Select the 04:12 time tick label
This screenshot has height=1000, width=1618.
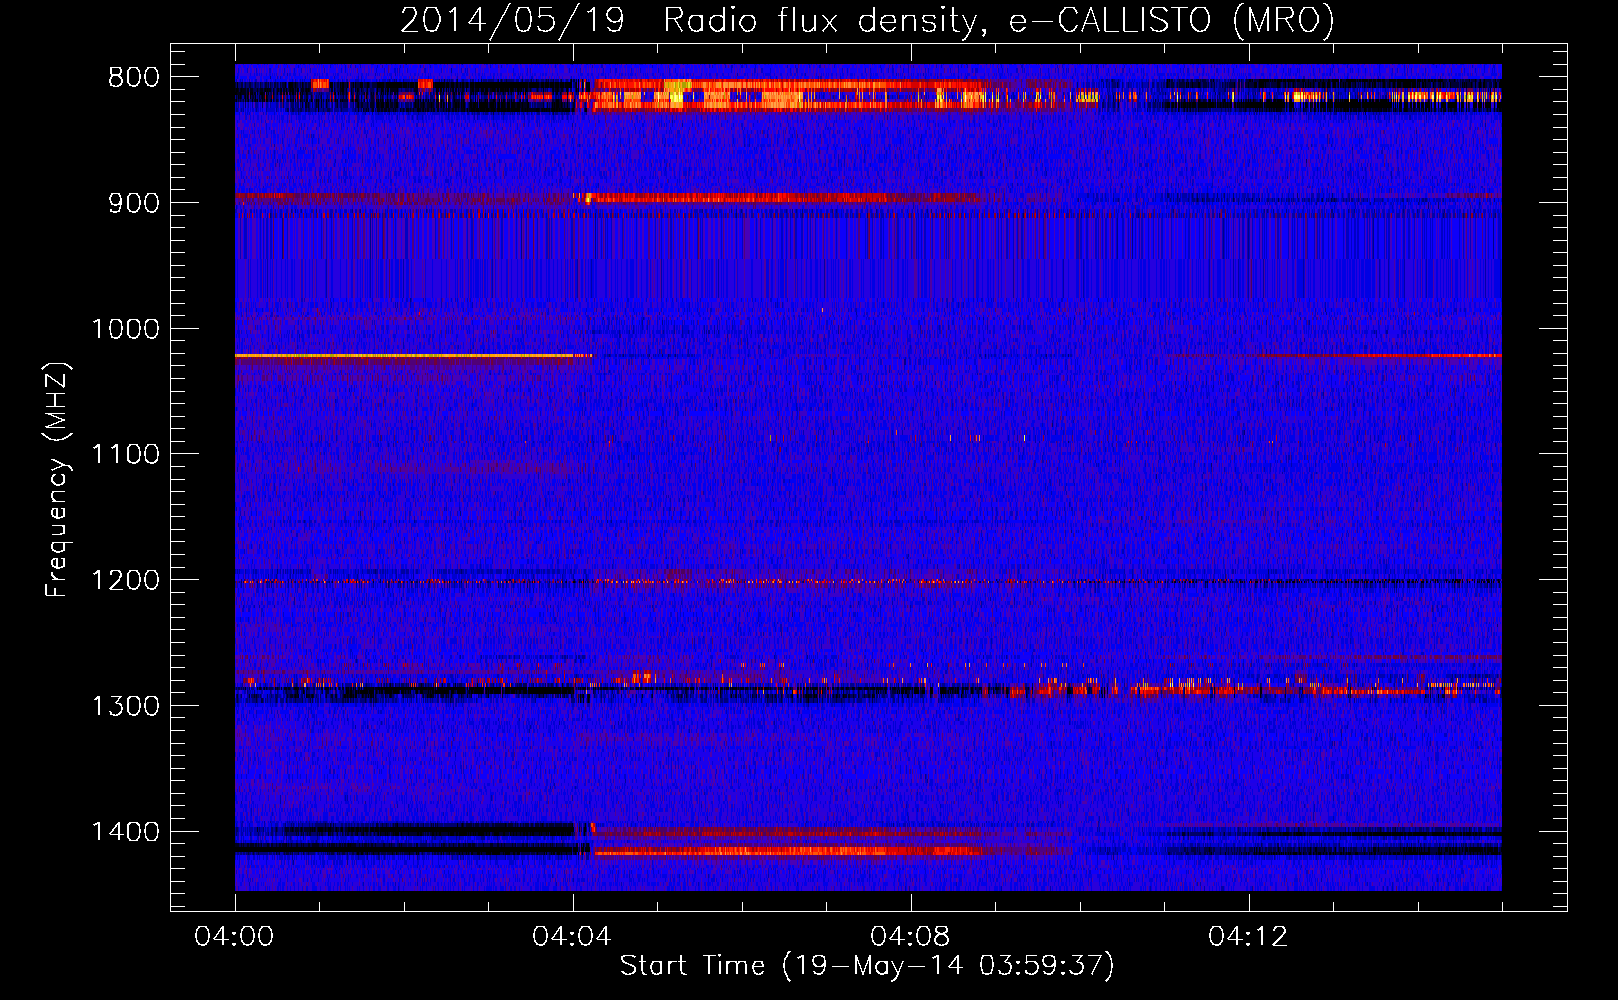point(1248,937)
